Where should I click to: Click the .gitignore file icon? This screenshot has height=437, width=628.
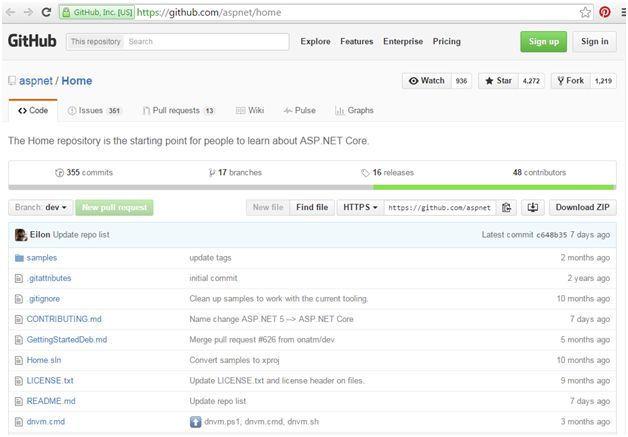click(x=19, y=299)
